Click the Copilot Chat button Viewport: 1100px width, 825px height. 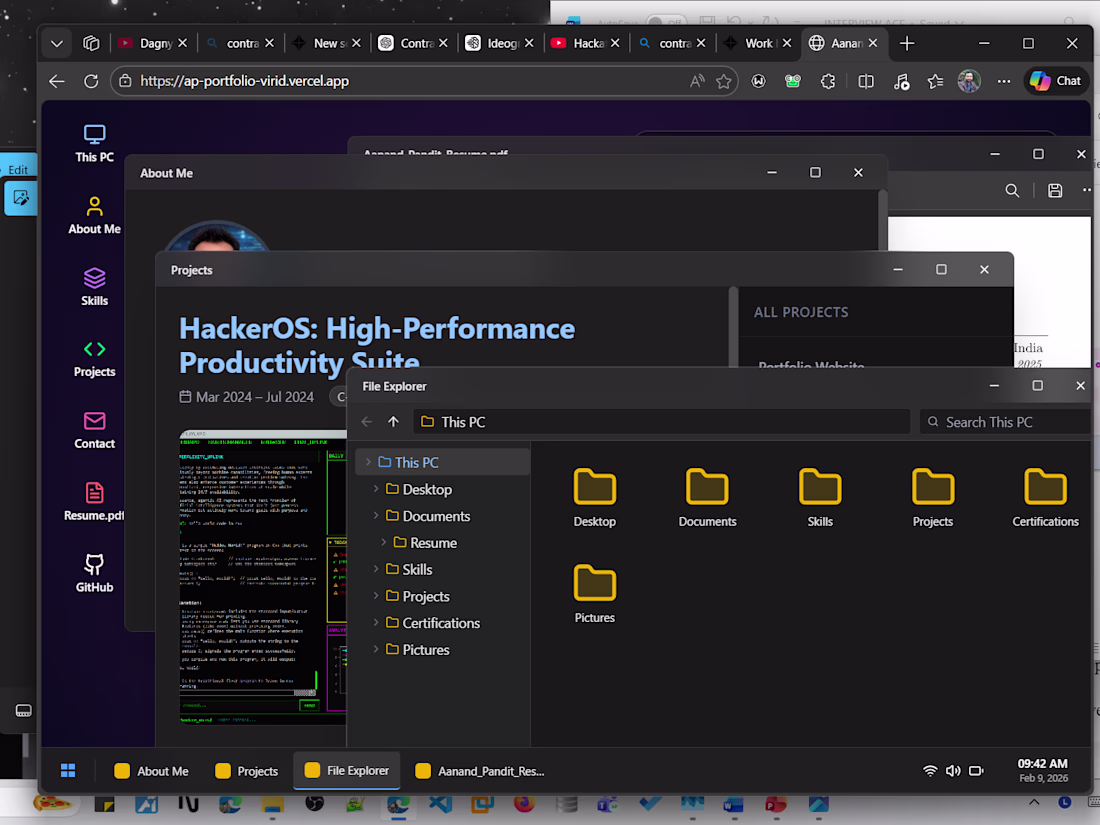coord(1056,81)
